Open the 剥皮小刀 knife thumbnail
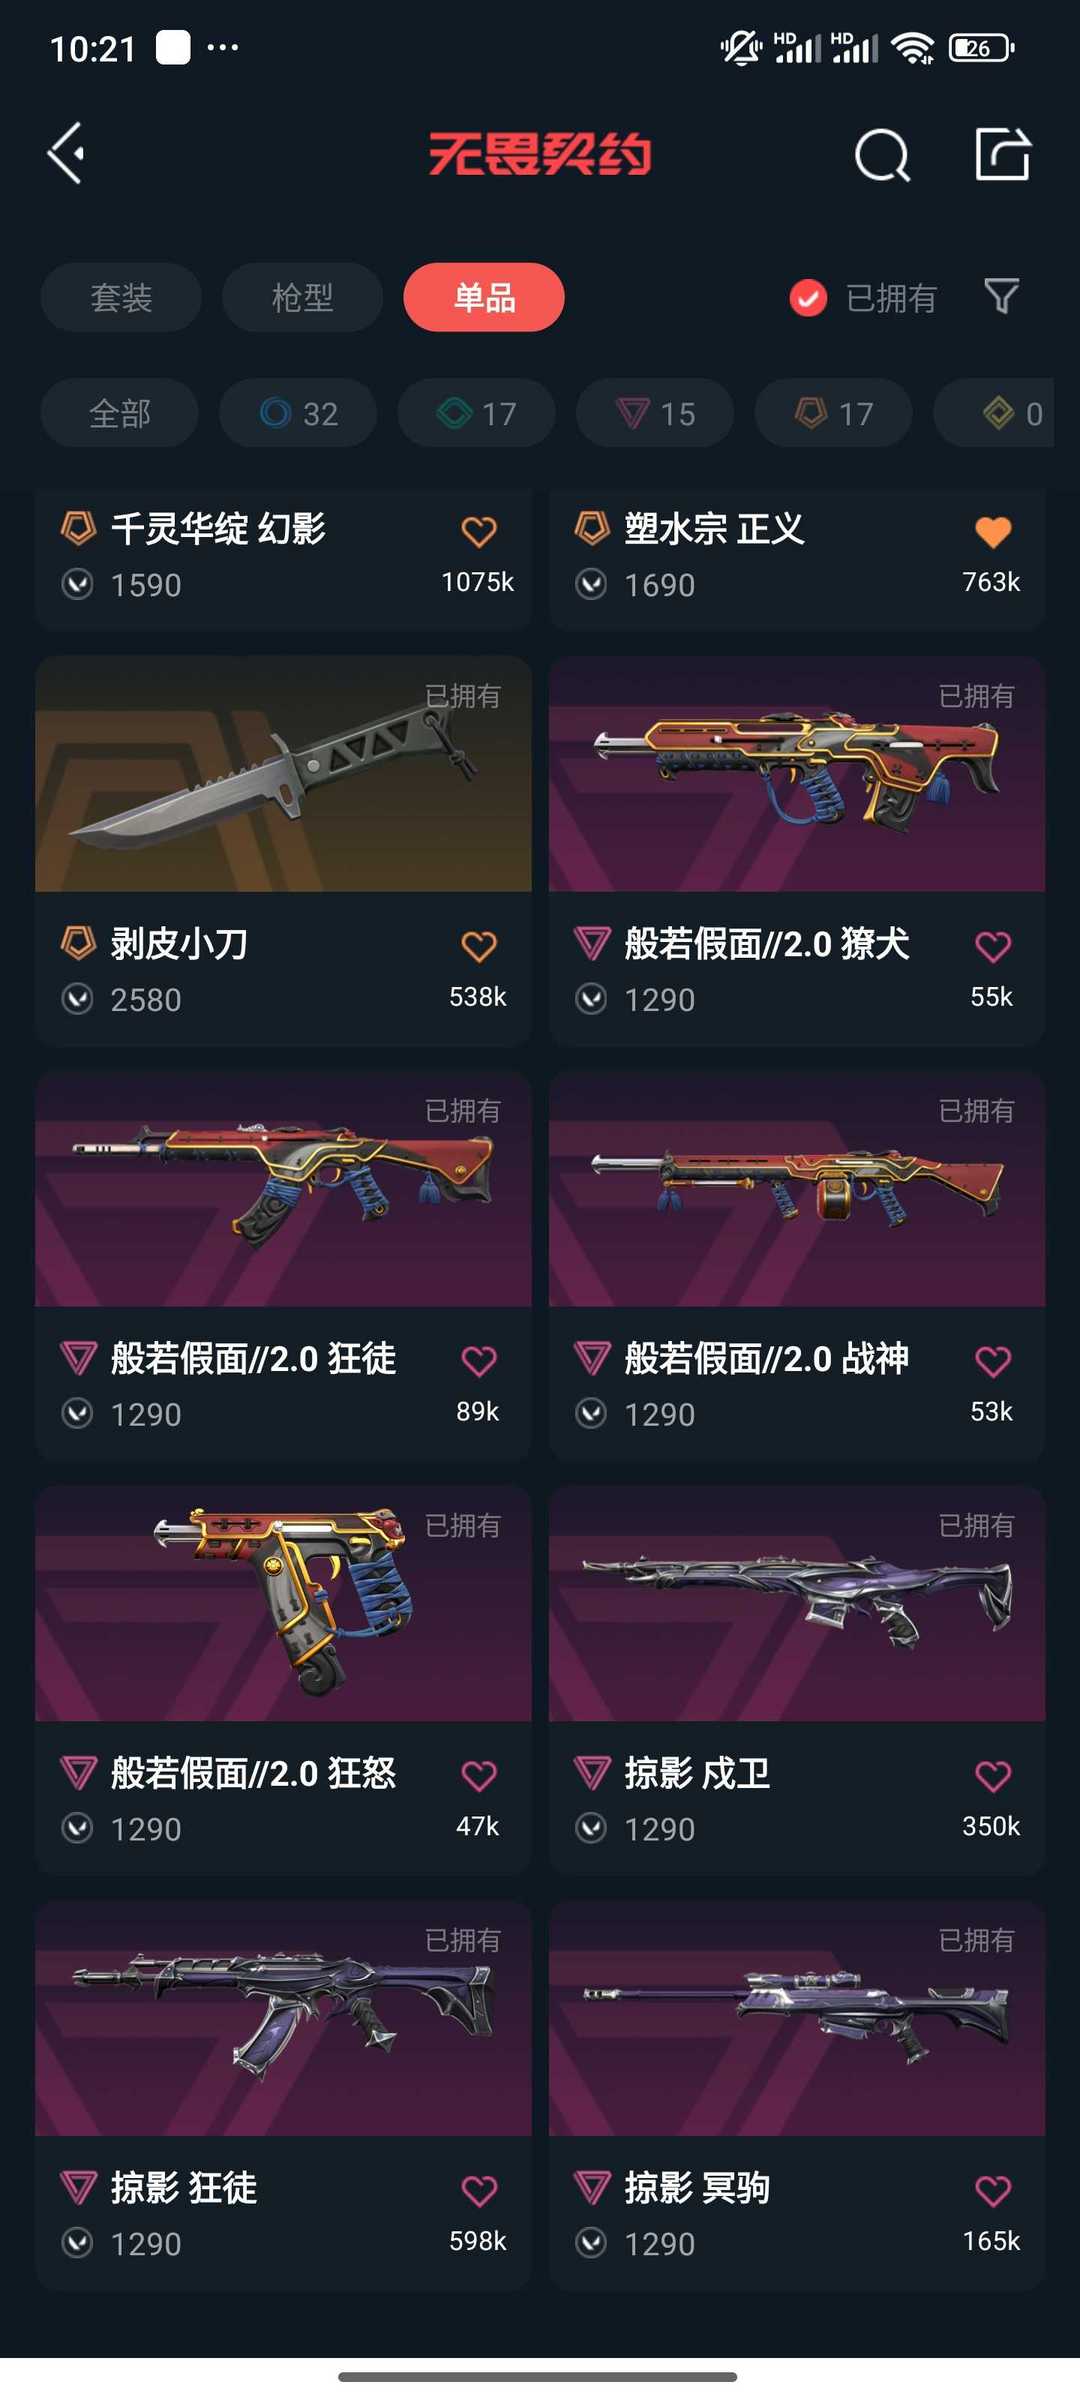 tap(283, 774)
